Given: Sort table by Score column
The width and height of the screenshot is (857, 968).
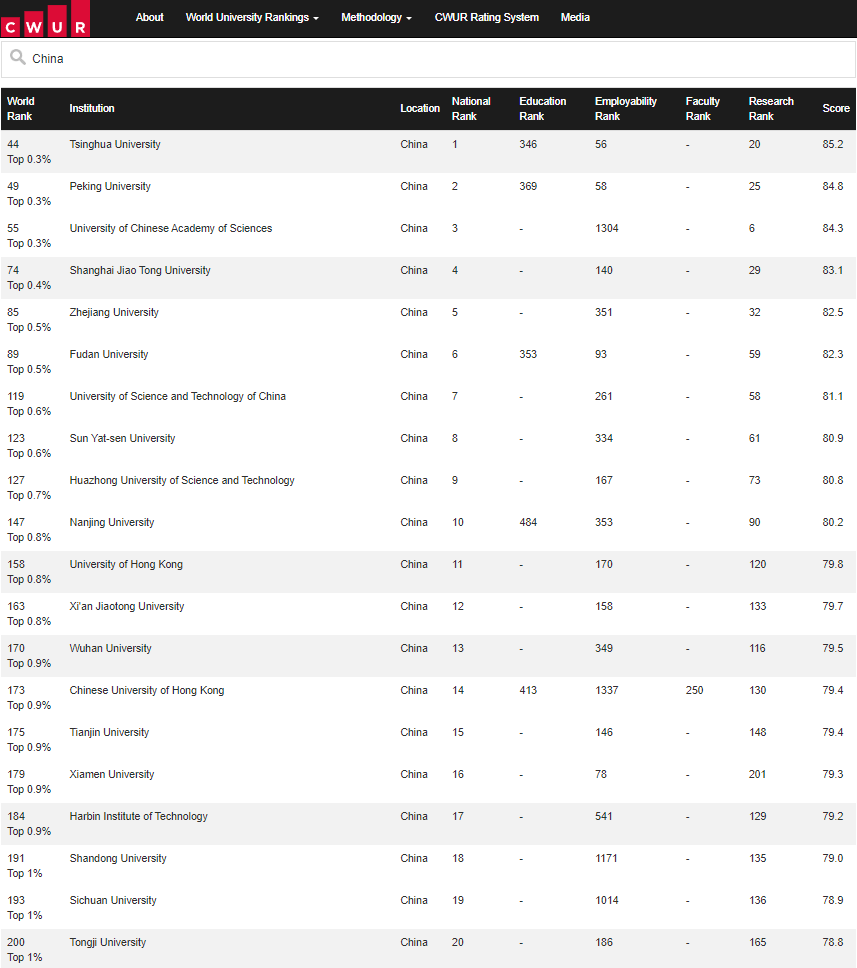Looking at the screenshot, I should (x=836, y=109).
